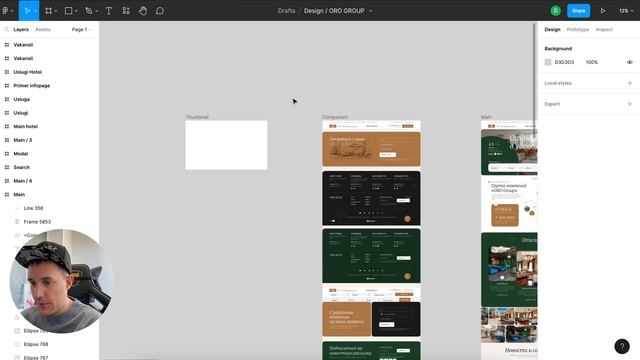Click frame icon next to Uslugi Hotel
The width and height of the screenshot is (640, 360).
point(7,72)
